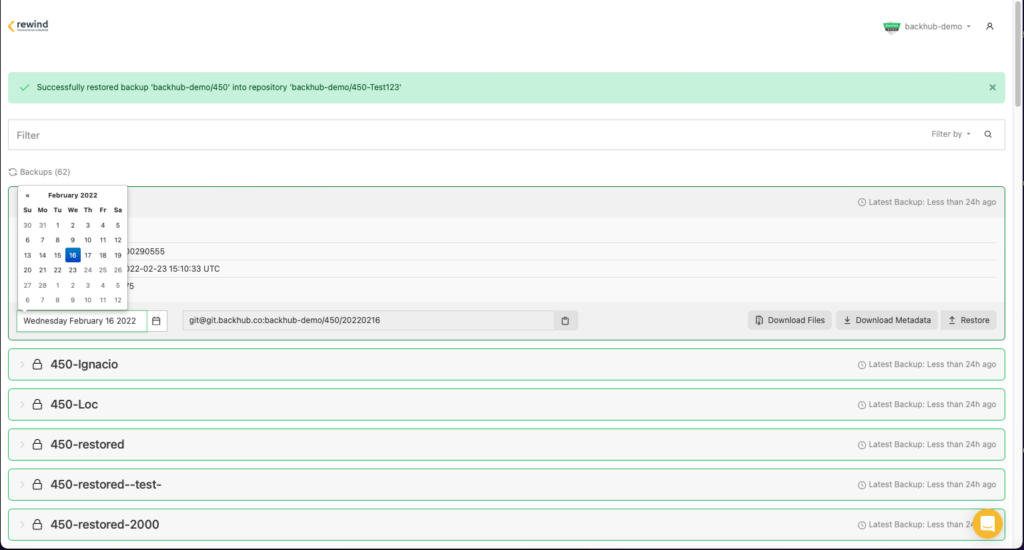Click the February 2022 calendar header
The width and height of the screenshot is (1024, 550).
coord(72,195)
